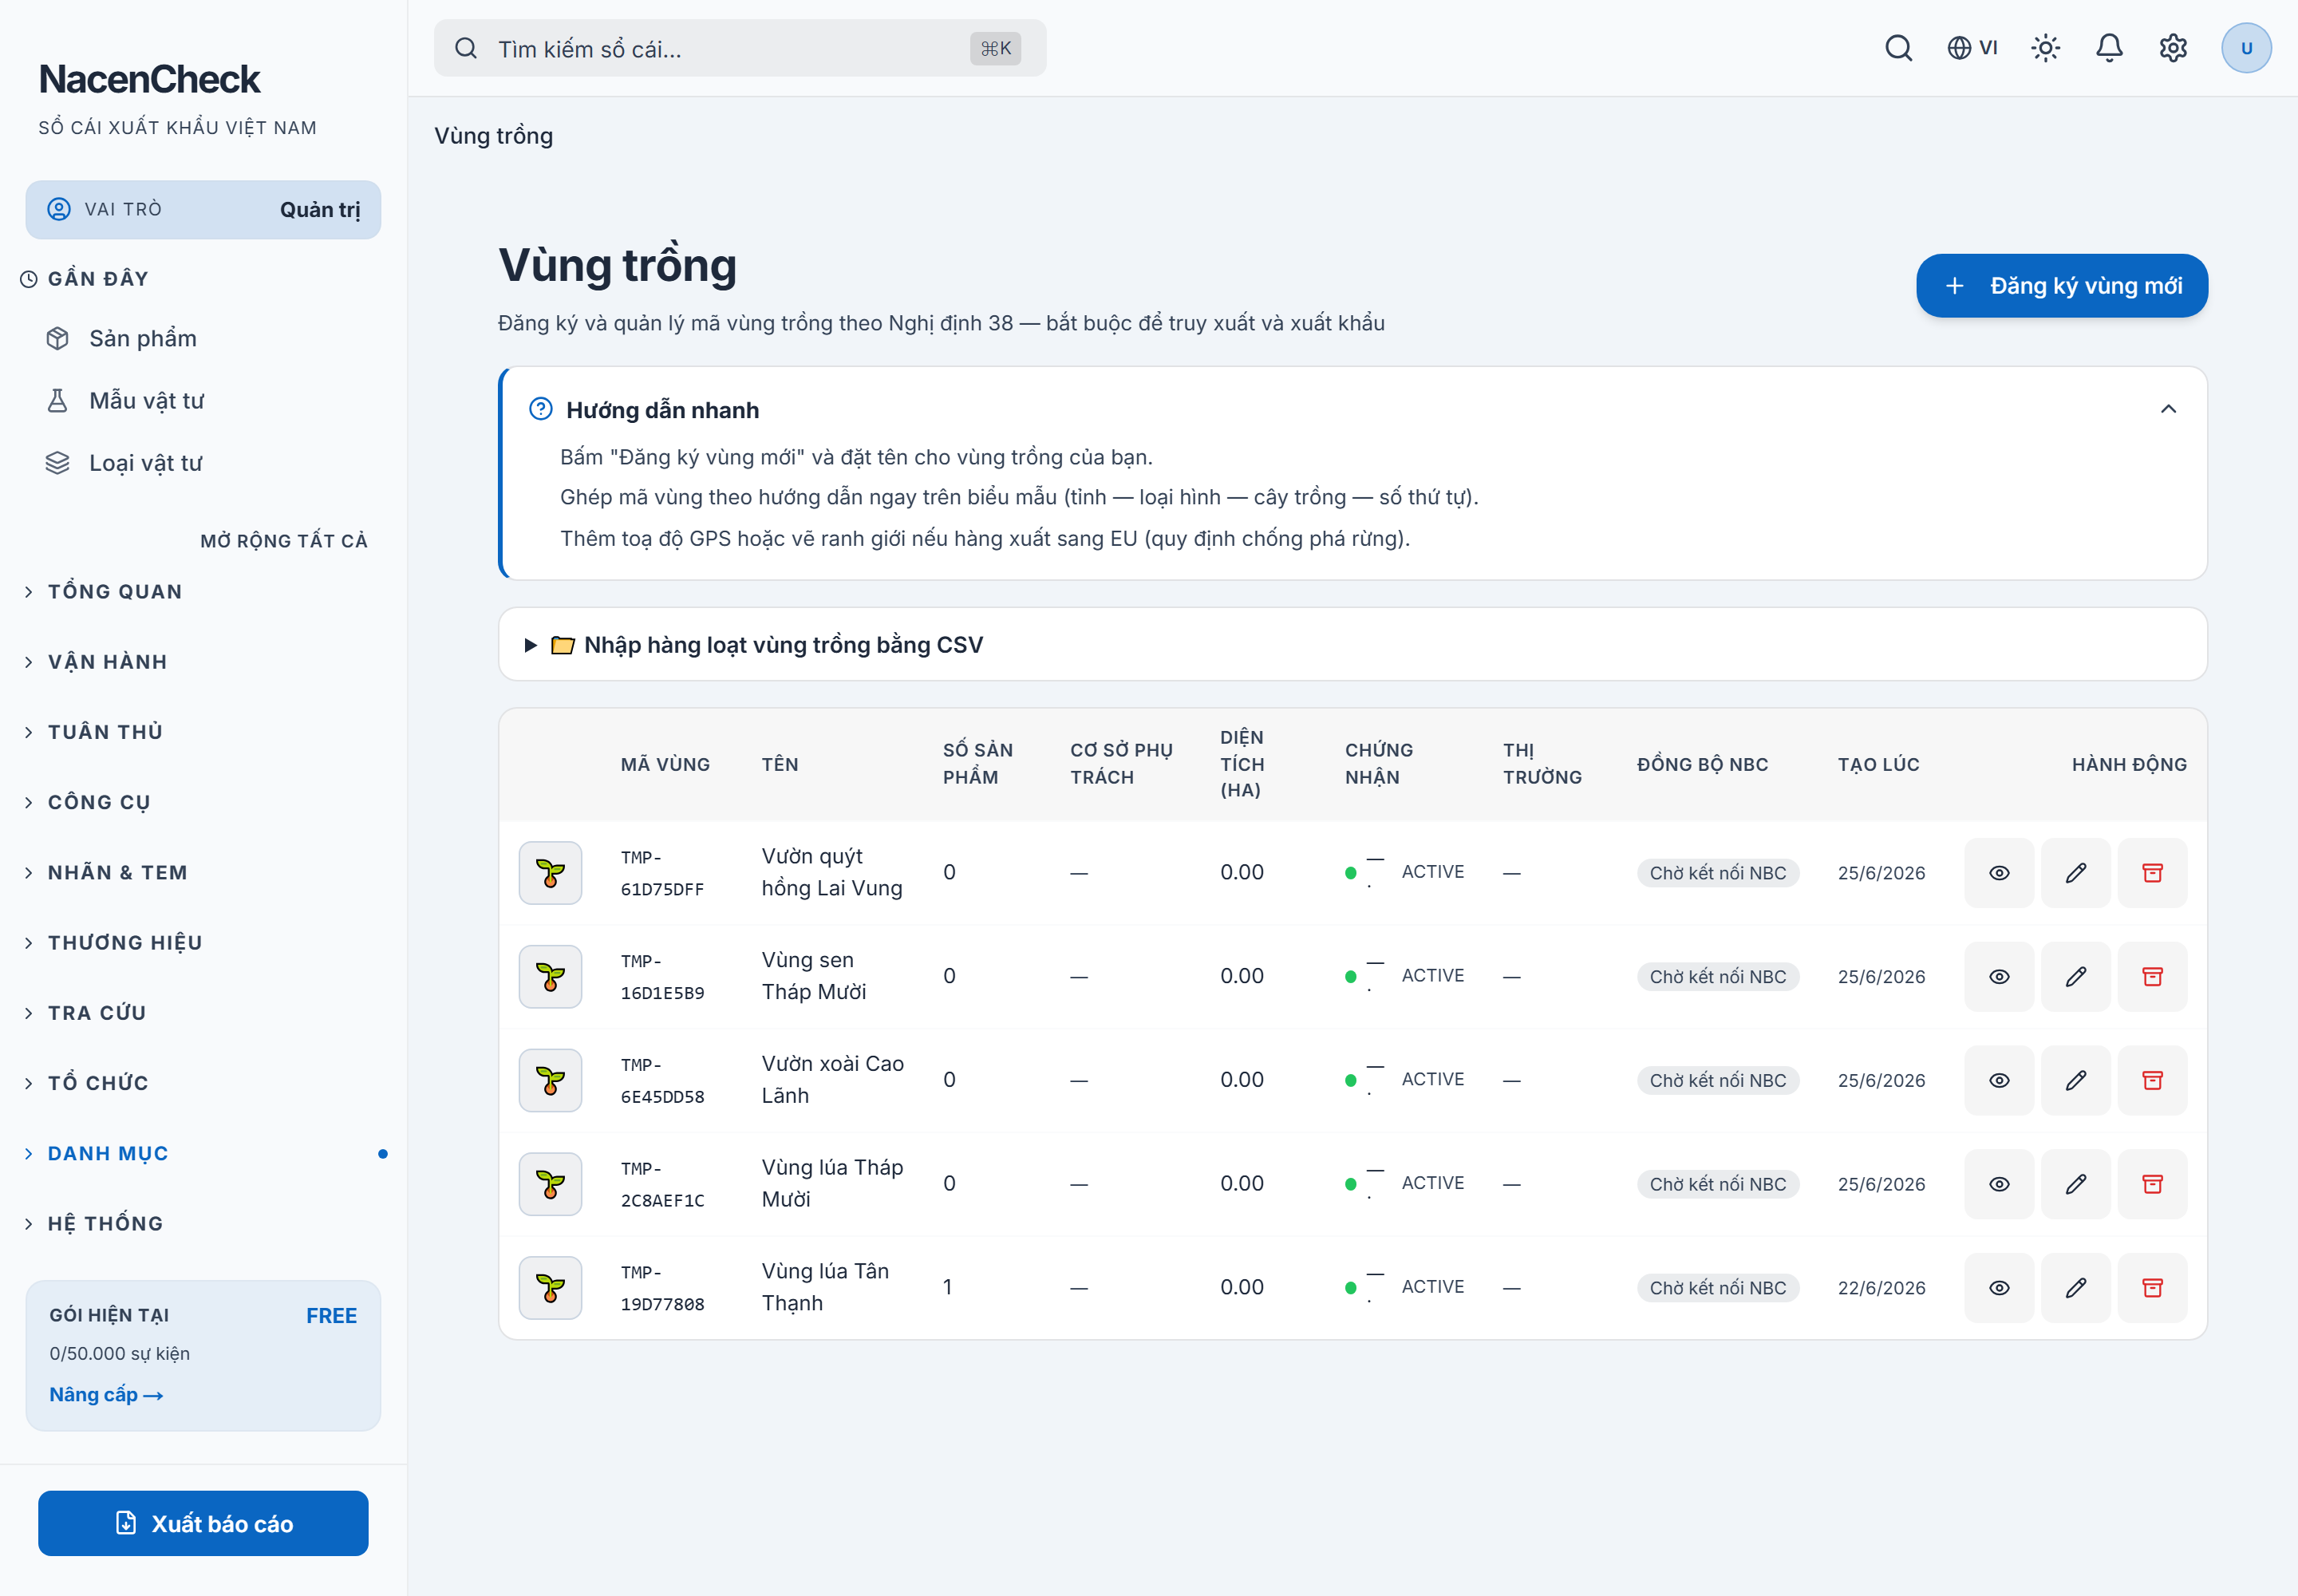Open Sản phẩm from recent items

click(203, 339)
